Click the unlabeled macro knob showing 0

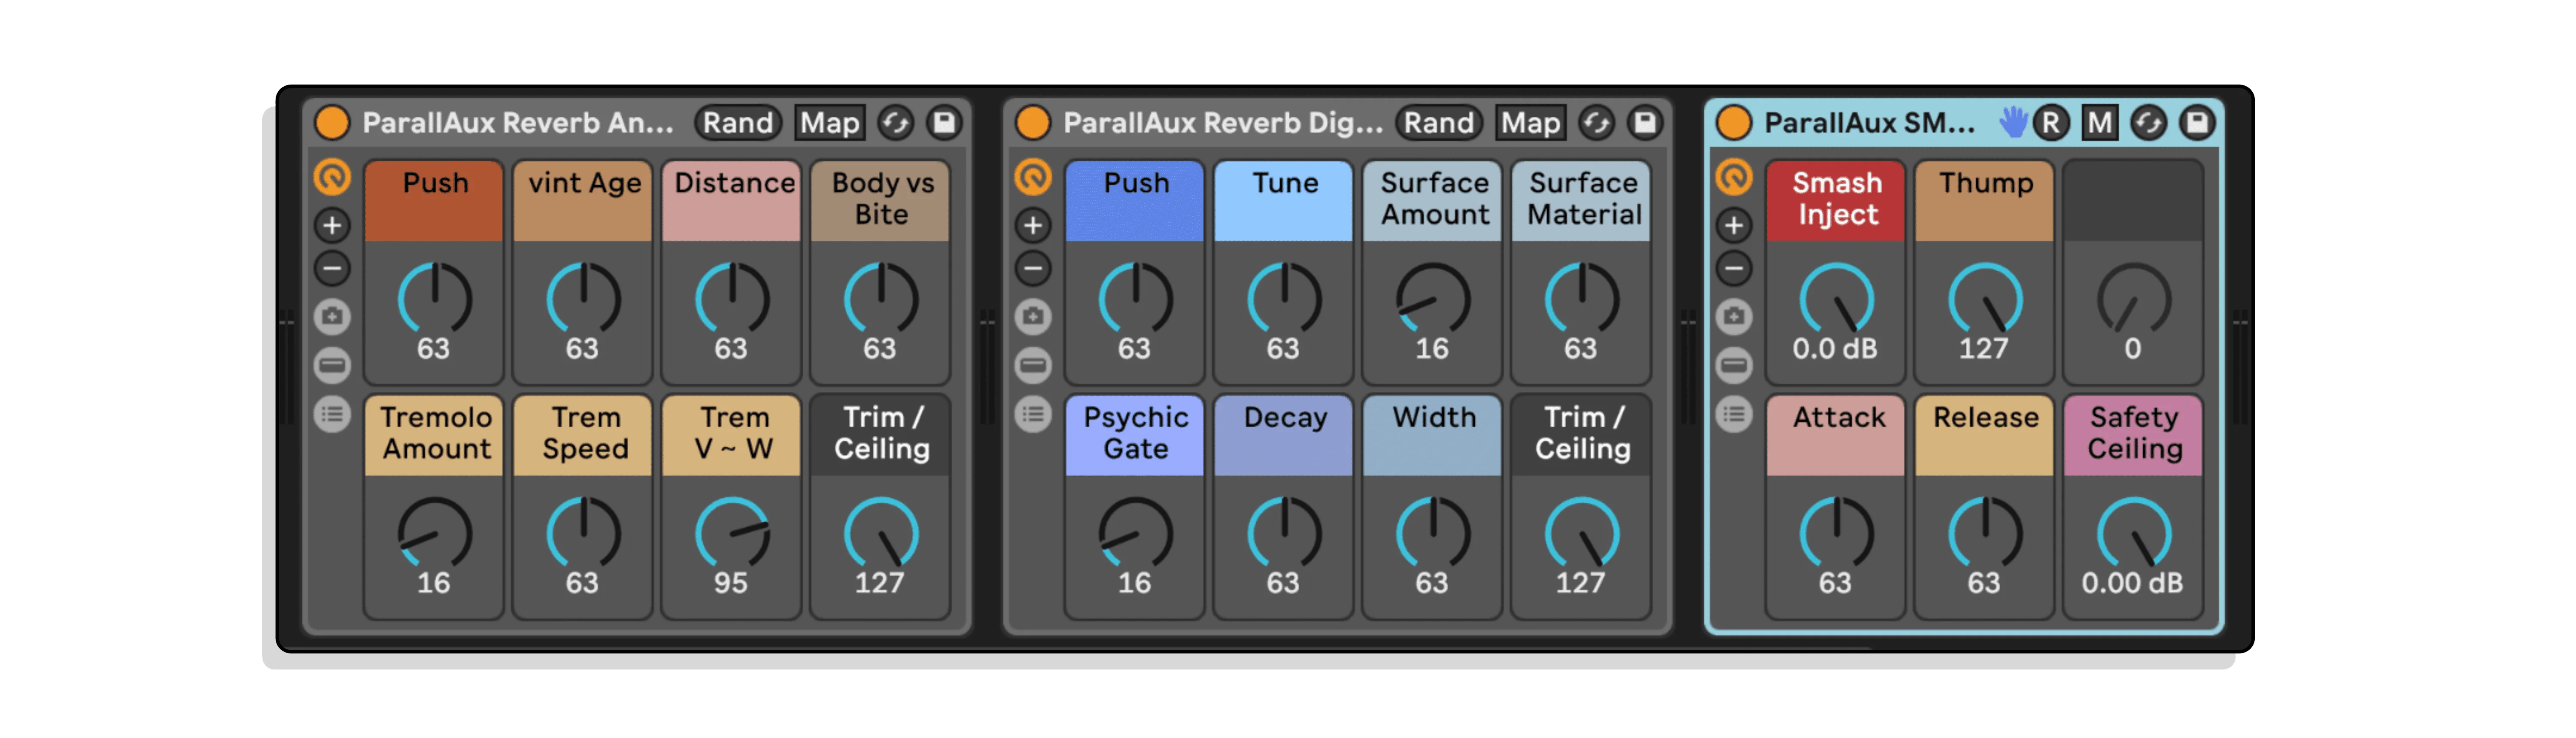click(2134, 299)
